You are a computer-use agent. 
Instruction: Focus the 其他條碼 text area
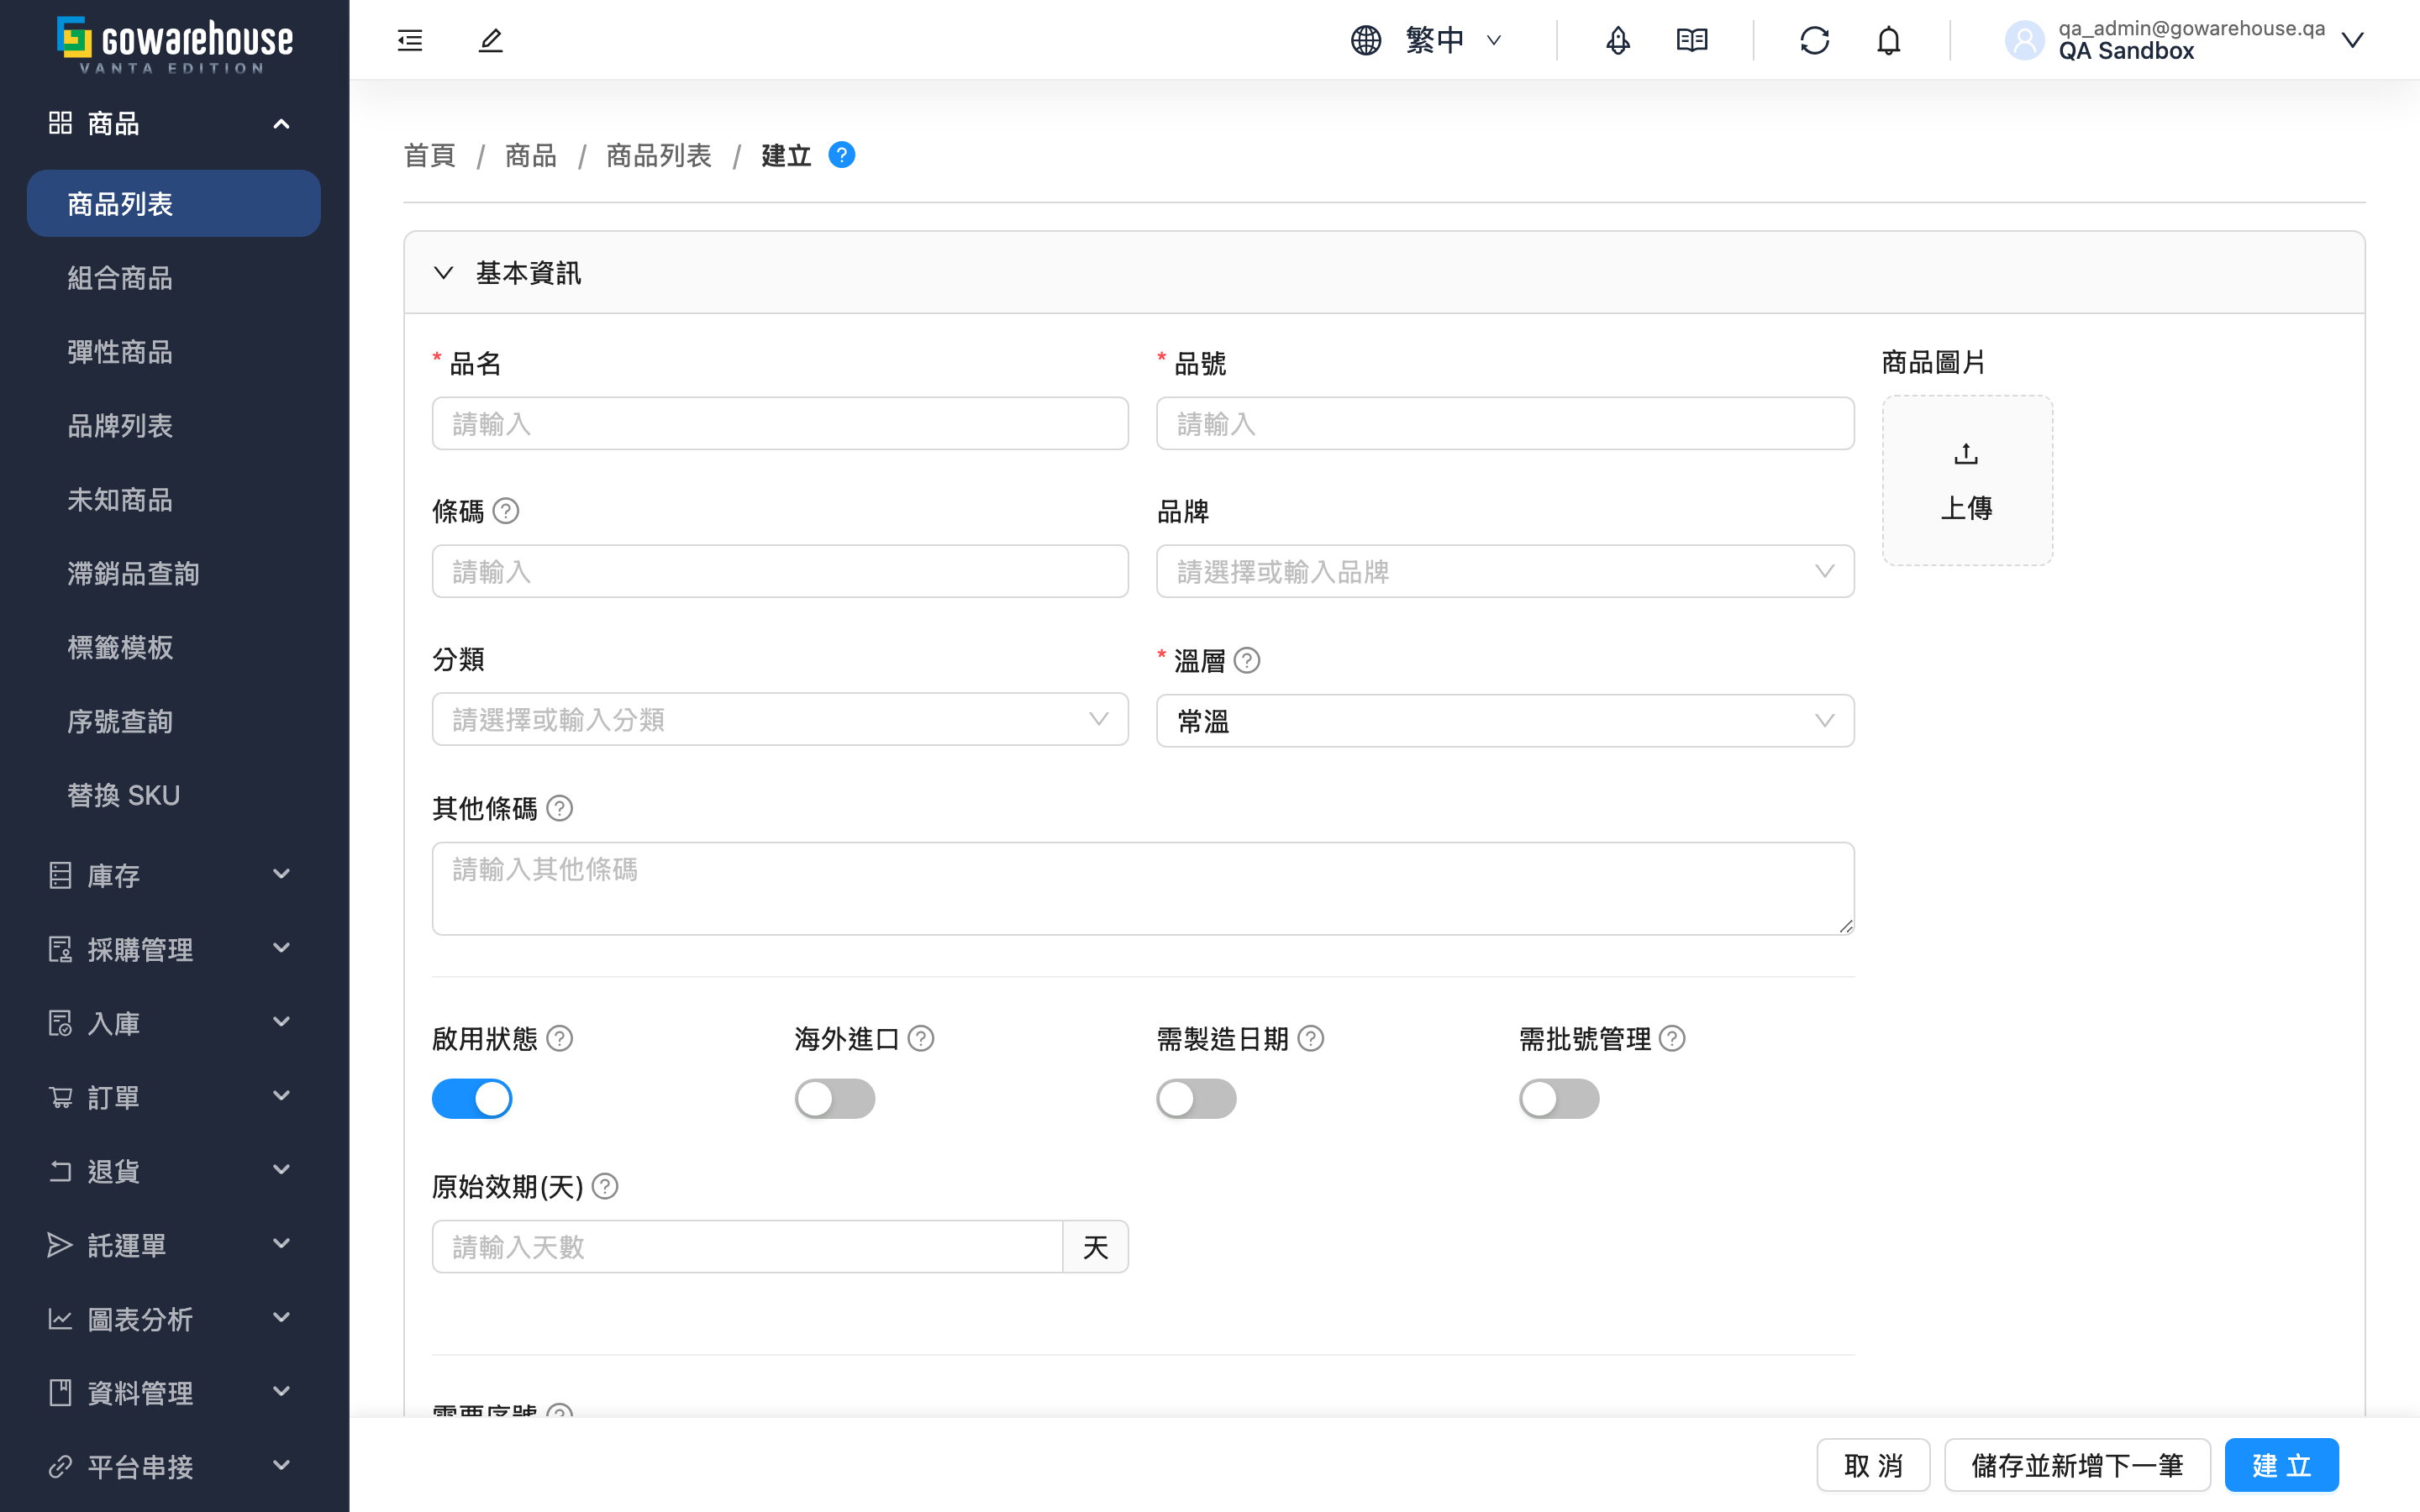(x=1143, y=888)
